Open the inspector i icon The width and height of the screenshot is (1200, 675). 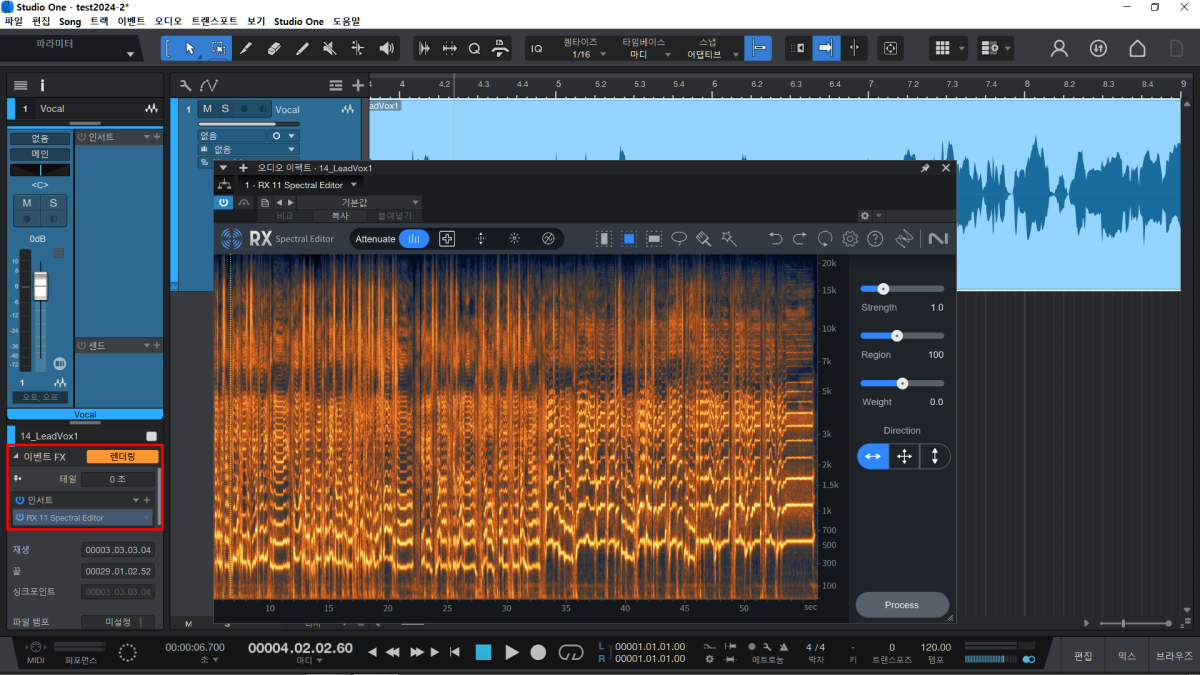point(42,85)
